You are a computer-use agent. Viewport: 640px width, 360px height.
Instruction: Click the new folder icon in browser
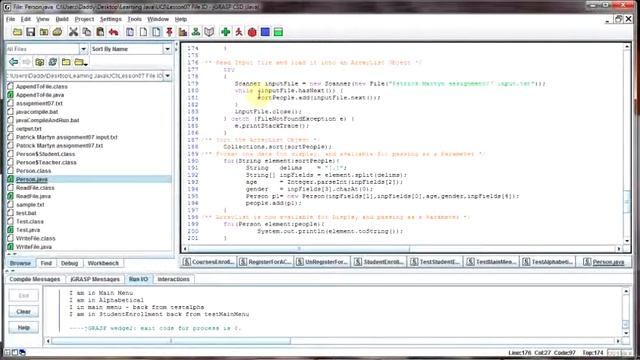(x=66, y=62)
